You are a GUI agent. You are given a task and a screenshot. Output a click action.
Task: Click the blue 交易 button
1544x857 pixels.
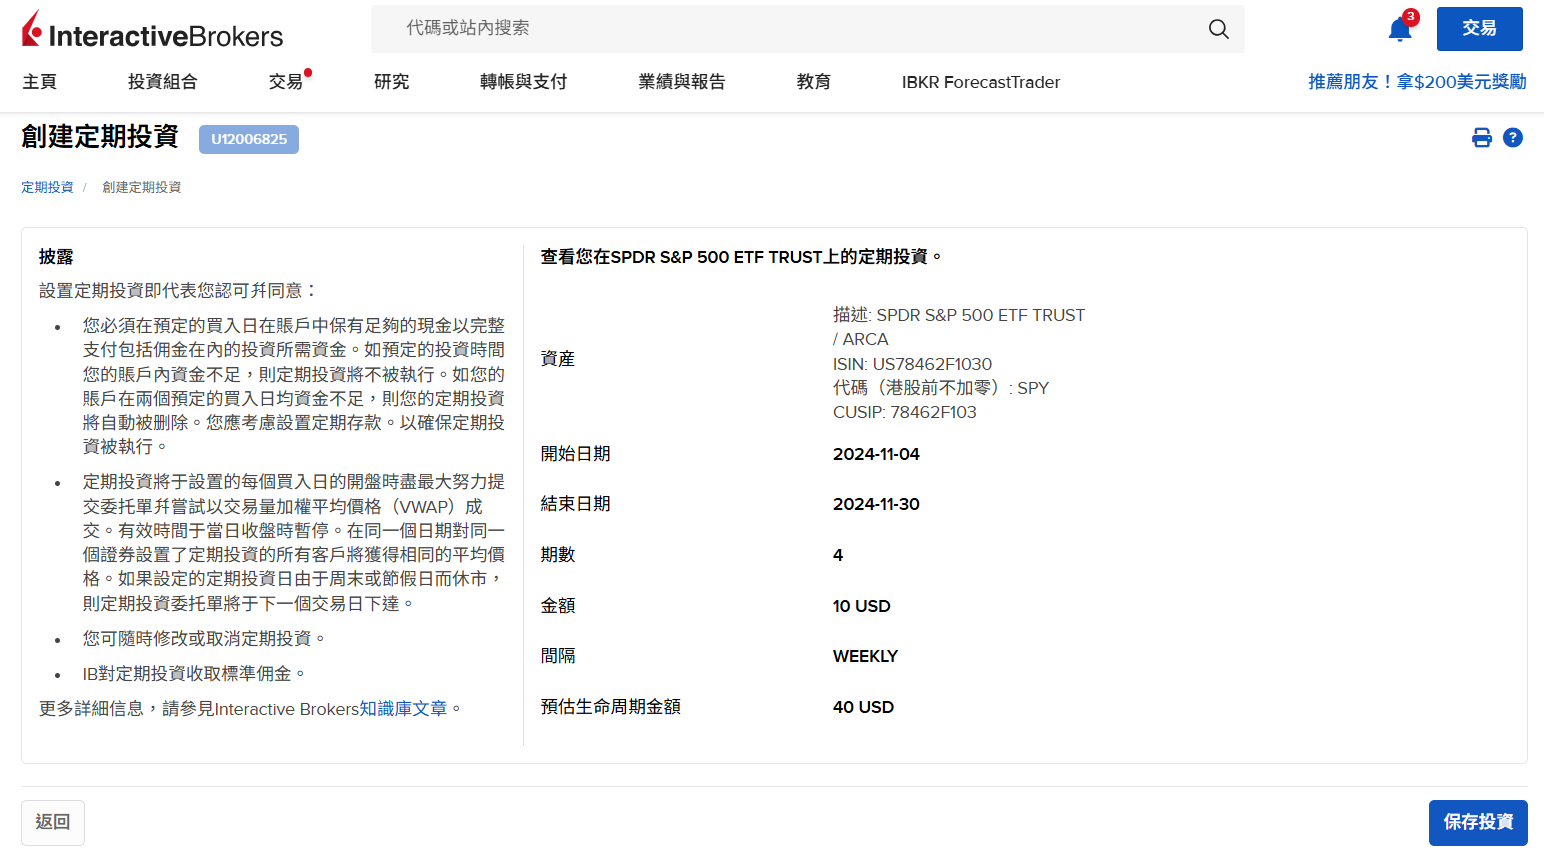coord(1479,29)
